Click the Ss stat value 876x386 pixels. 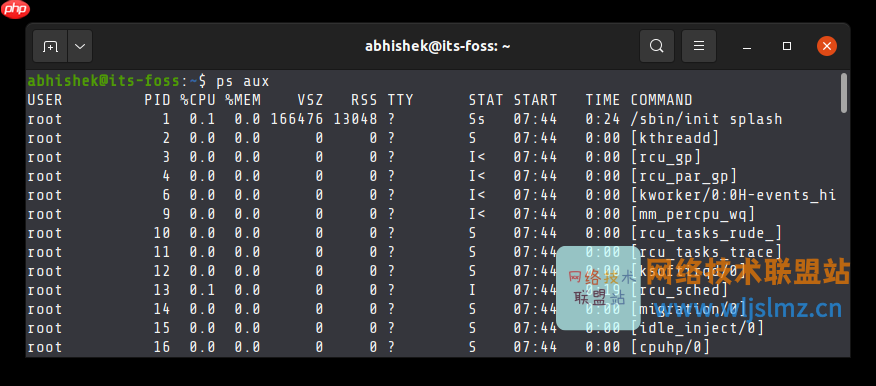click(x=477, y=119)
